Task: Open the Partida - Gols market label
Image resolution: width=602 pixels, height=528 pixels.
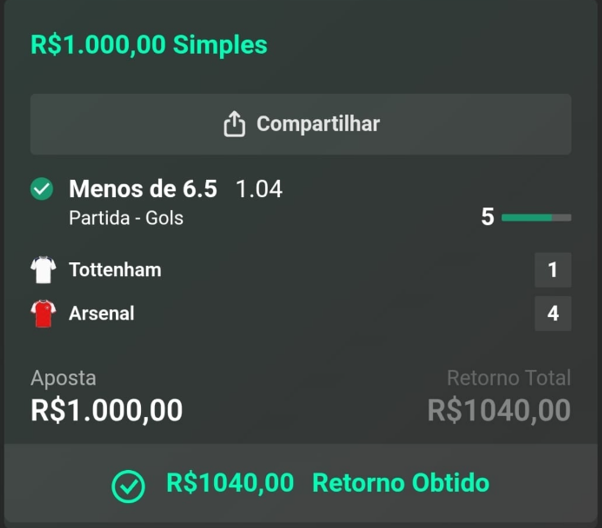Action: click(x=126, y=217)
